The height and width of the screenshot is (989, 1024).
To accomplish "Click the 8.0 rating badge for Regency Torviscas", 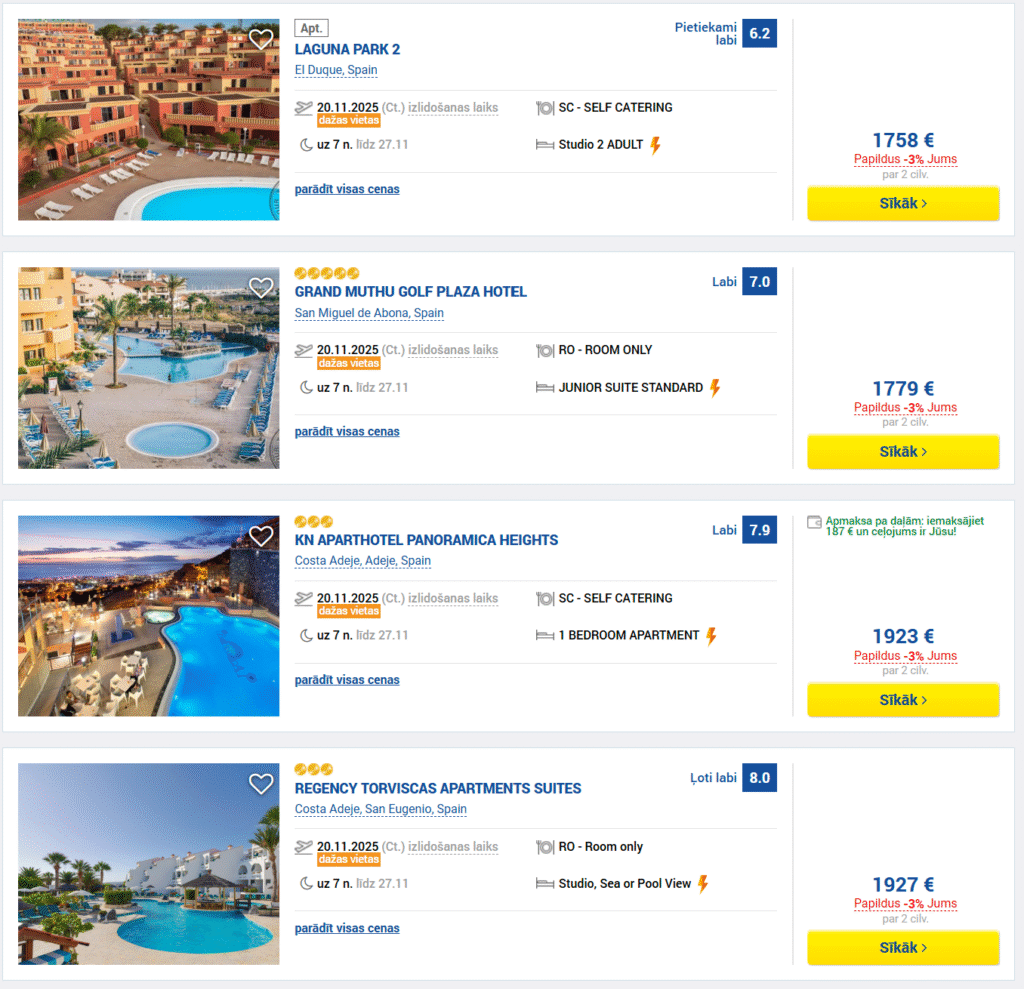I will pyautogui.click(x=759, y=777).
